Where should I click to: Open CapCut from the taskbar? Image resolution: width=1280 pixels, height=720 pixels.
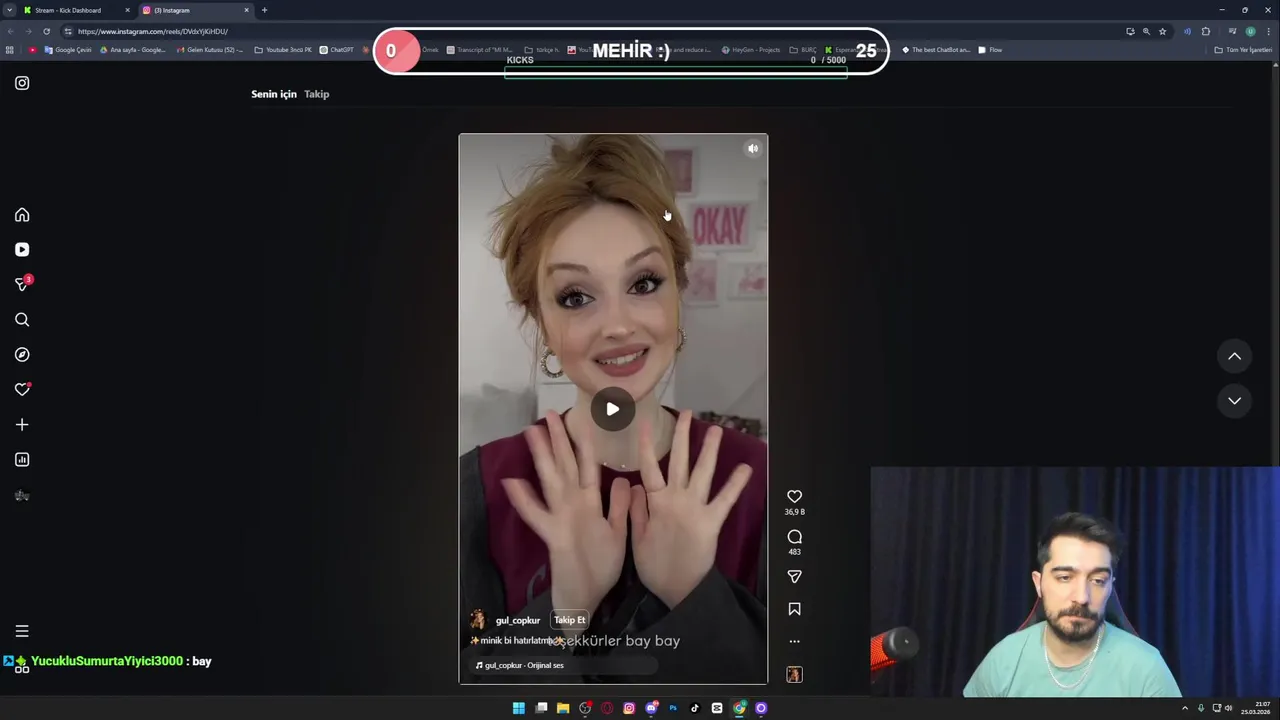[717, 708]
